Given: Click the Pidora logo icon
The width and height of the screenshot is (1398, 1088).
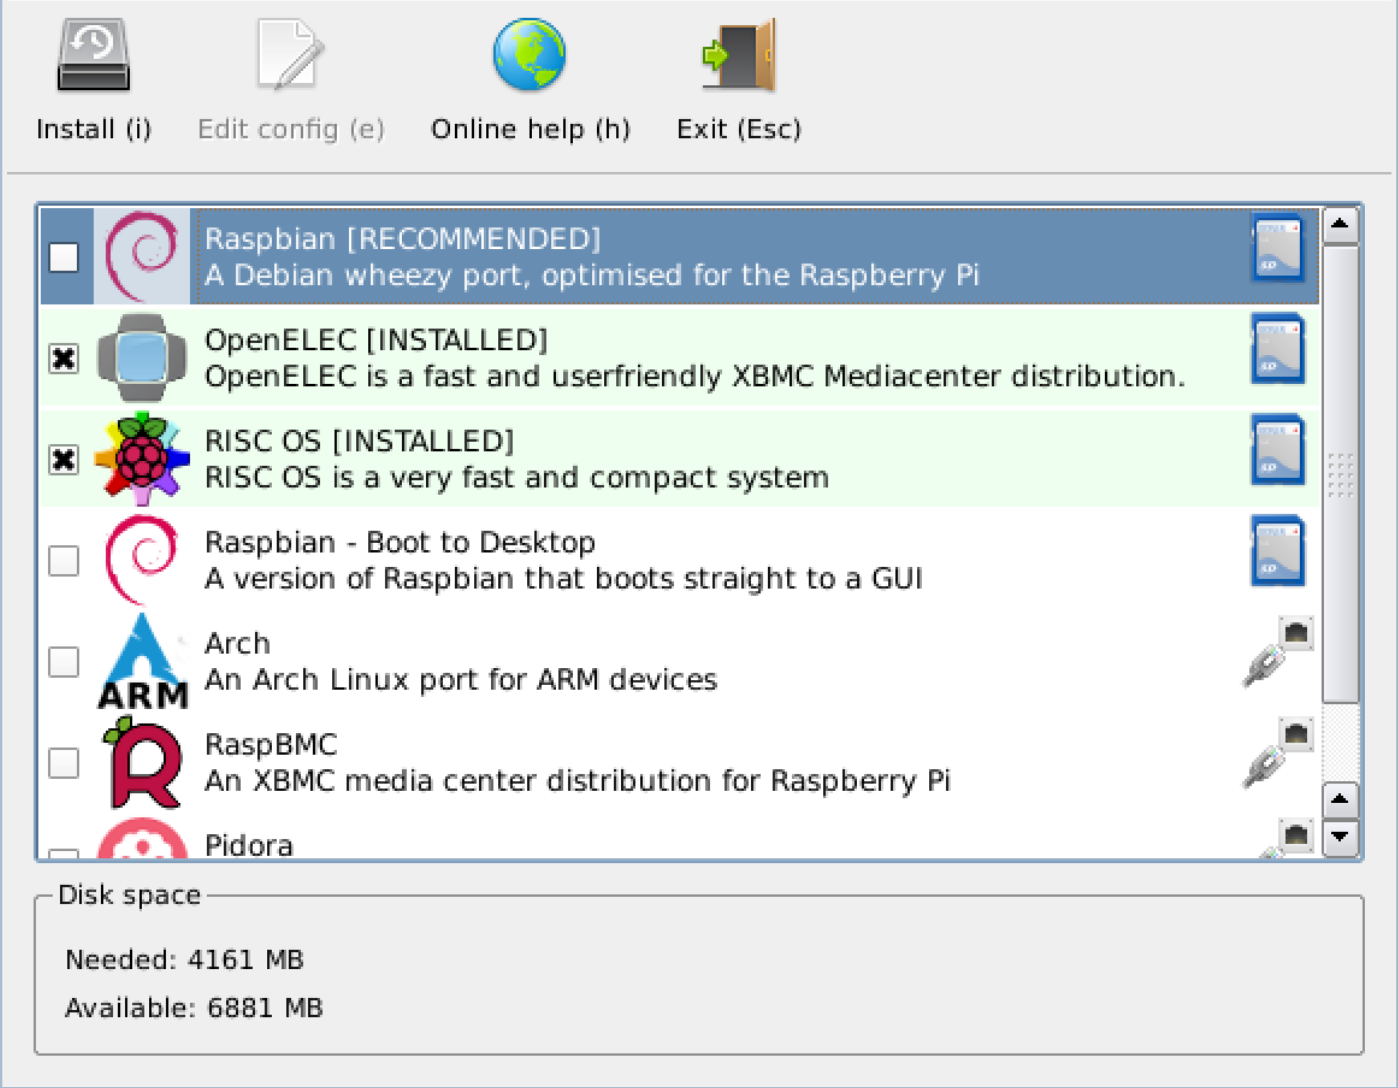Looking at the screenshot, I should pyautogui.click(x=142, y=838).
